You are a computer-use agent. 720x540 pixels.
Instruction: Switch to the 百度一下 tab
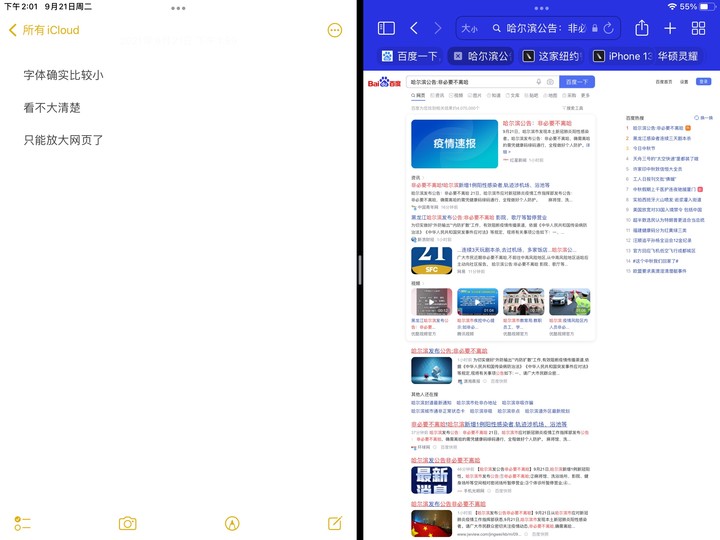410,56
